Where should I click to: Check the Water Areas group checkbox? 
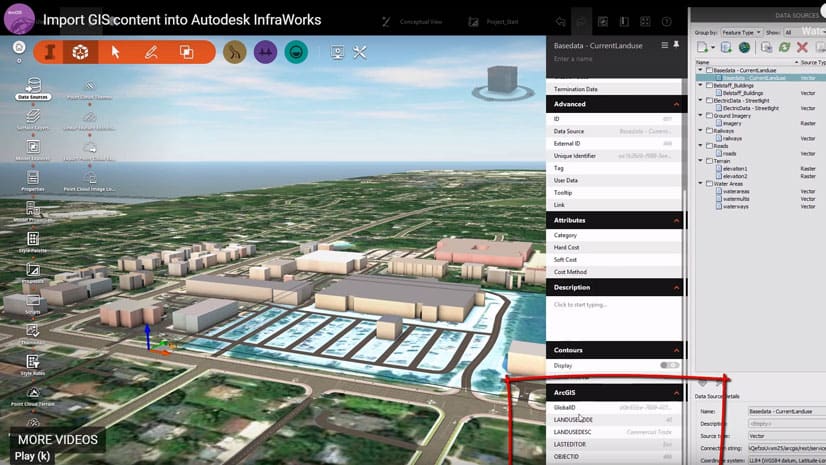pos(709,184)
